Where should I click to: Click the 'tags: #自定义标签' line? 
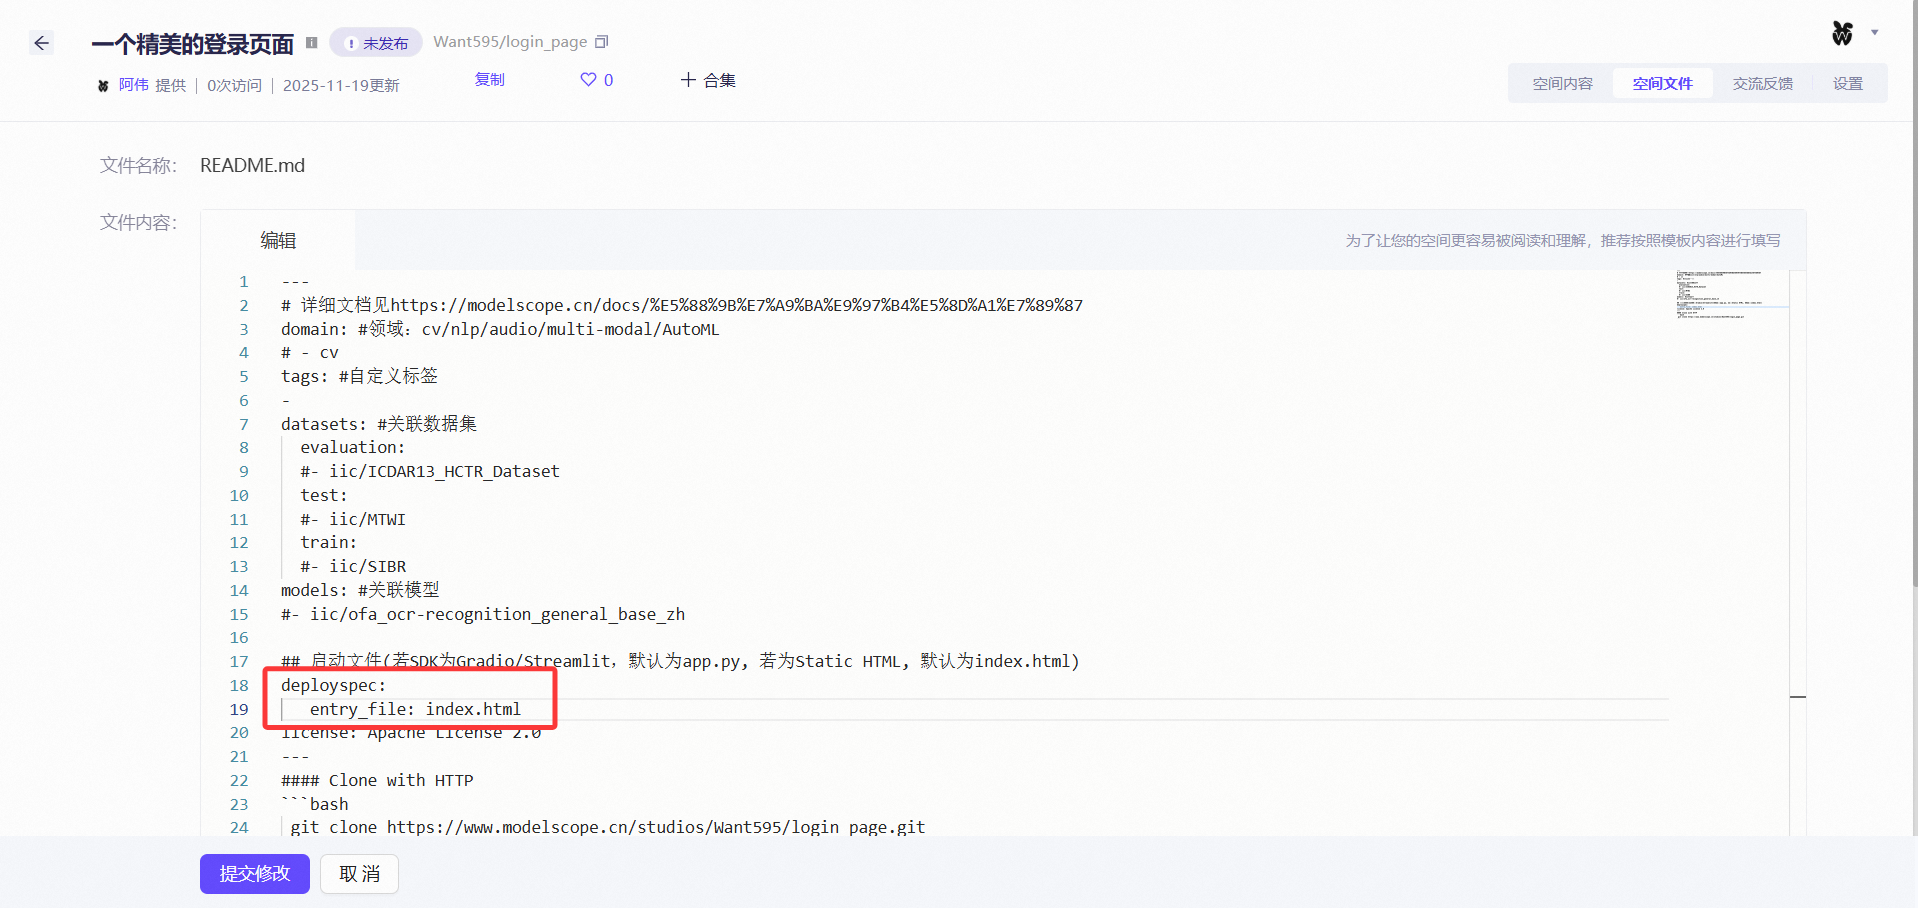pyautogui.click(x=359, y=376)
